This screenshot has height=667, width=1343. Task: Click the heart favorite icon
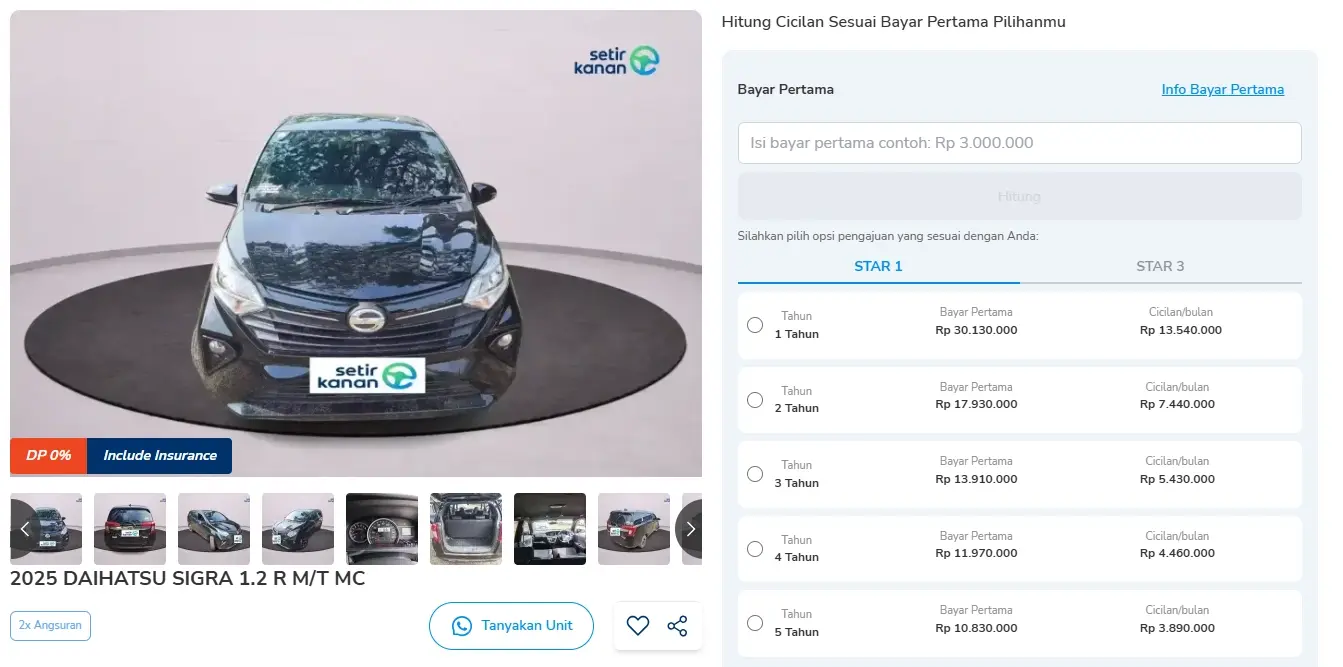point(638,626)
